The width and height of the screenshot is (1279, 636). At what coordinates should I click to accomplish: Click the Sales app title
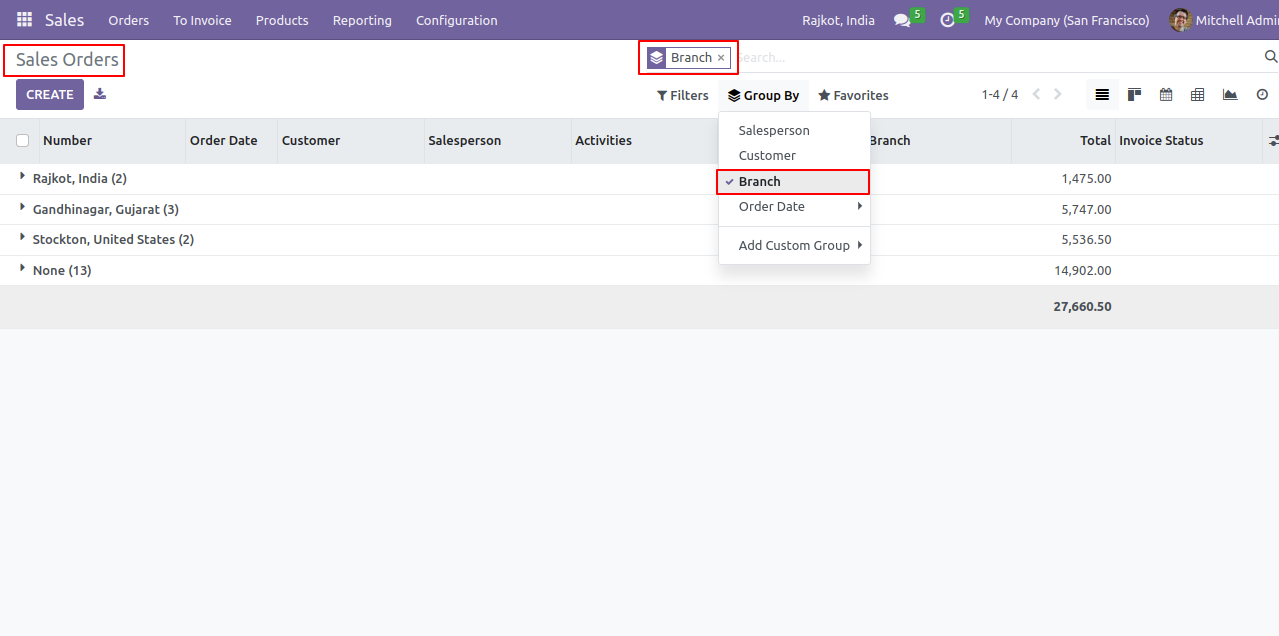tap(65, 20)
